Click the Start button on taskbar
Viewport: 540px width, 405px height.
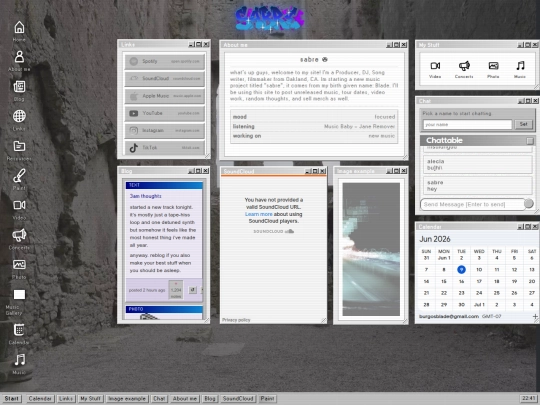(x=11, y=398)
